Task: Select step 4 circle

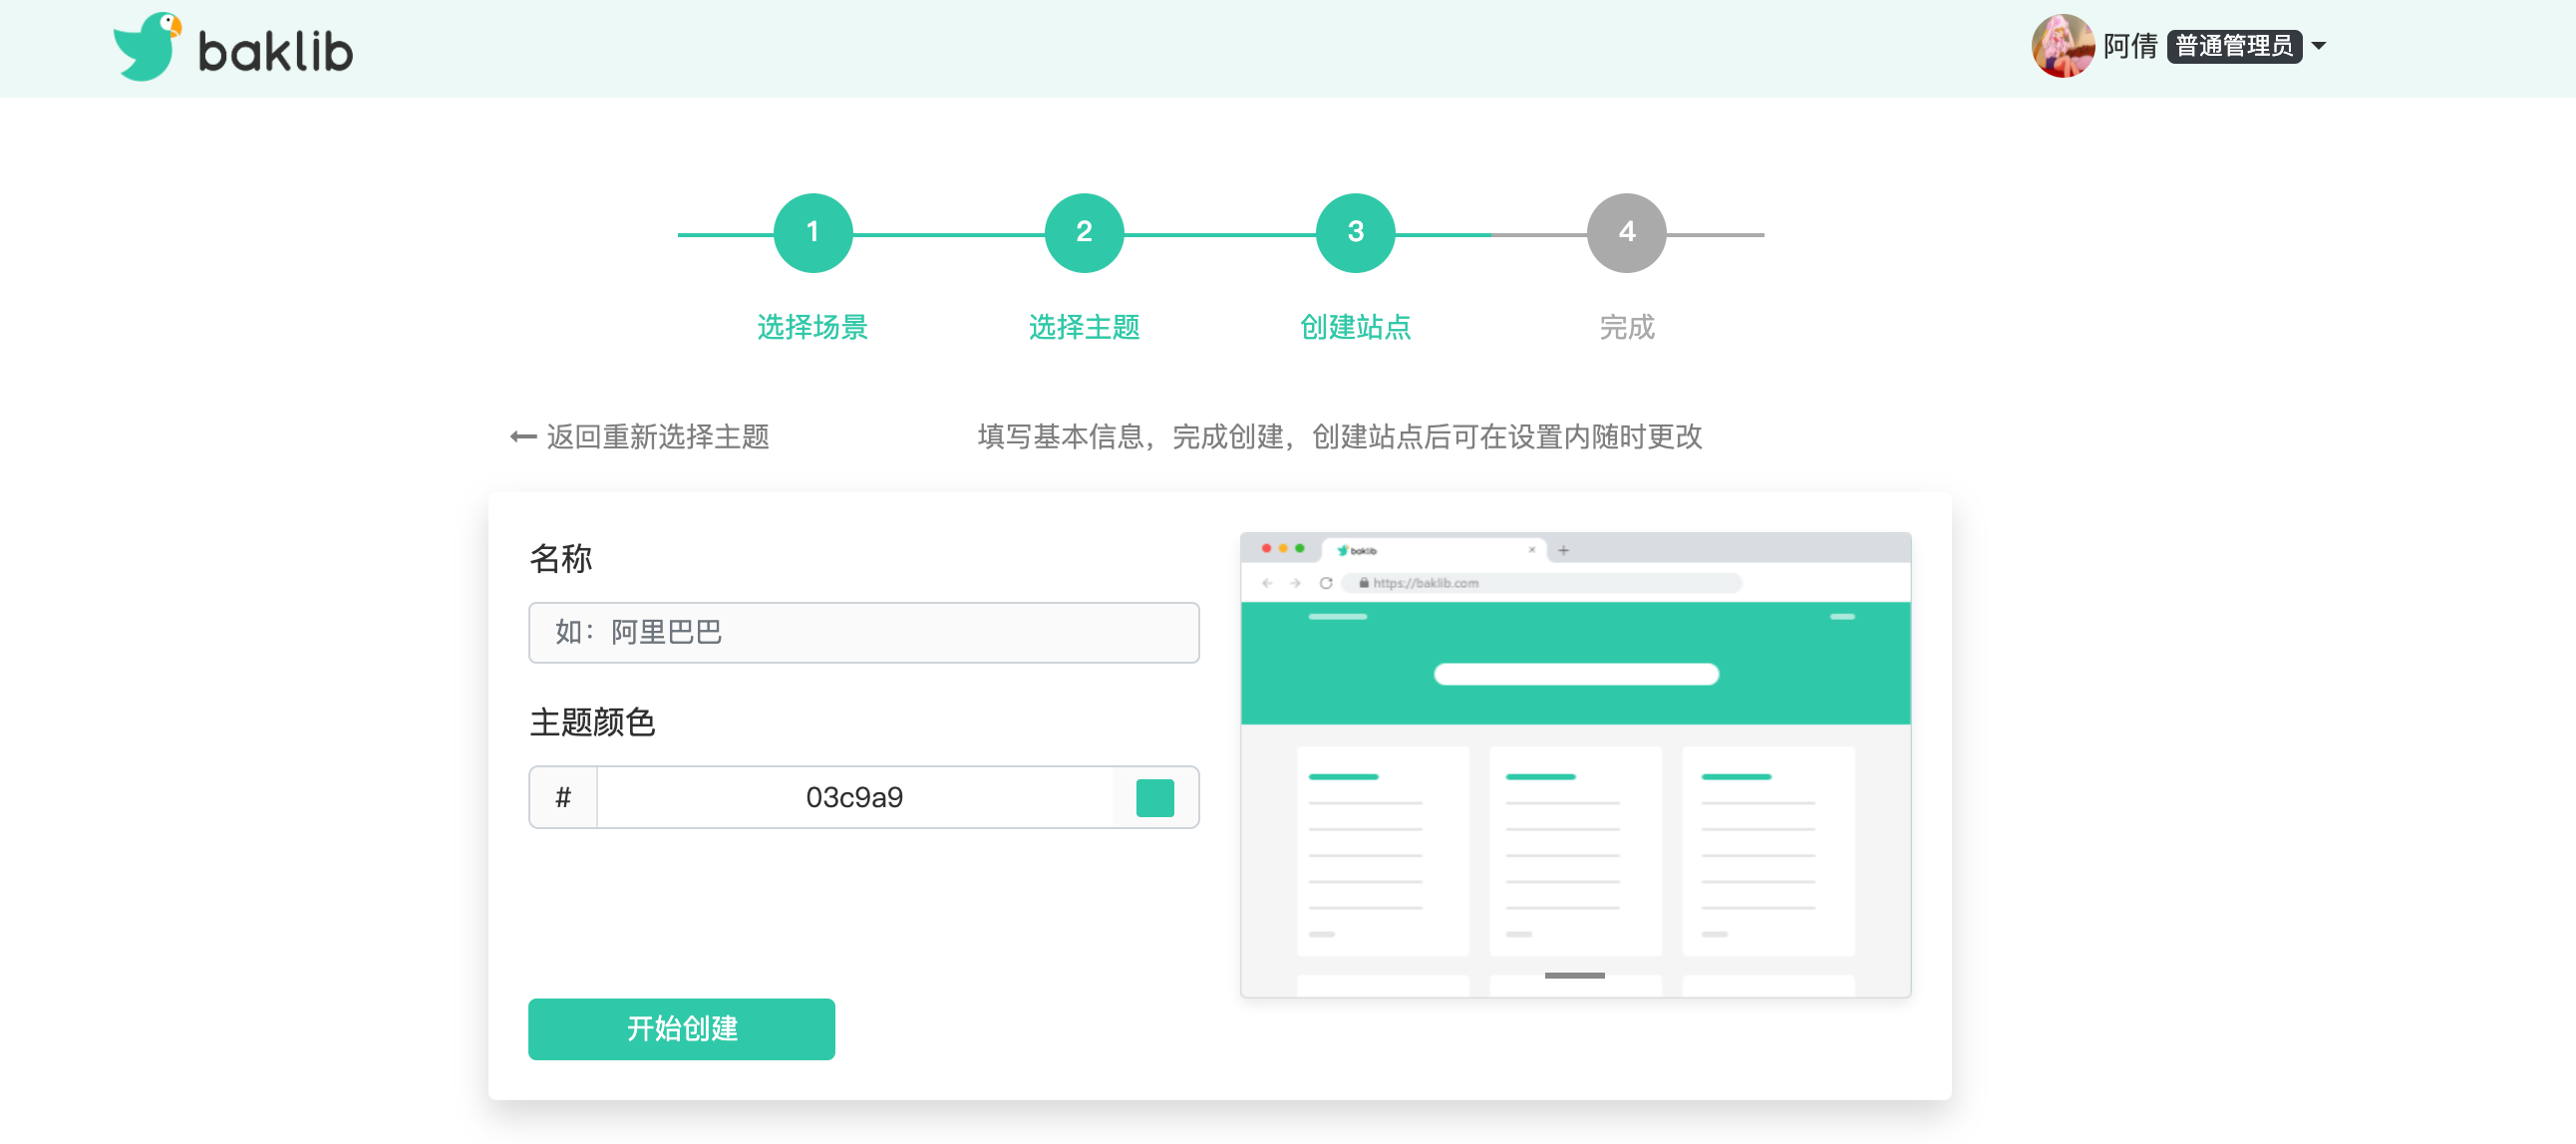Action: (1626, 232)
